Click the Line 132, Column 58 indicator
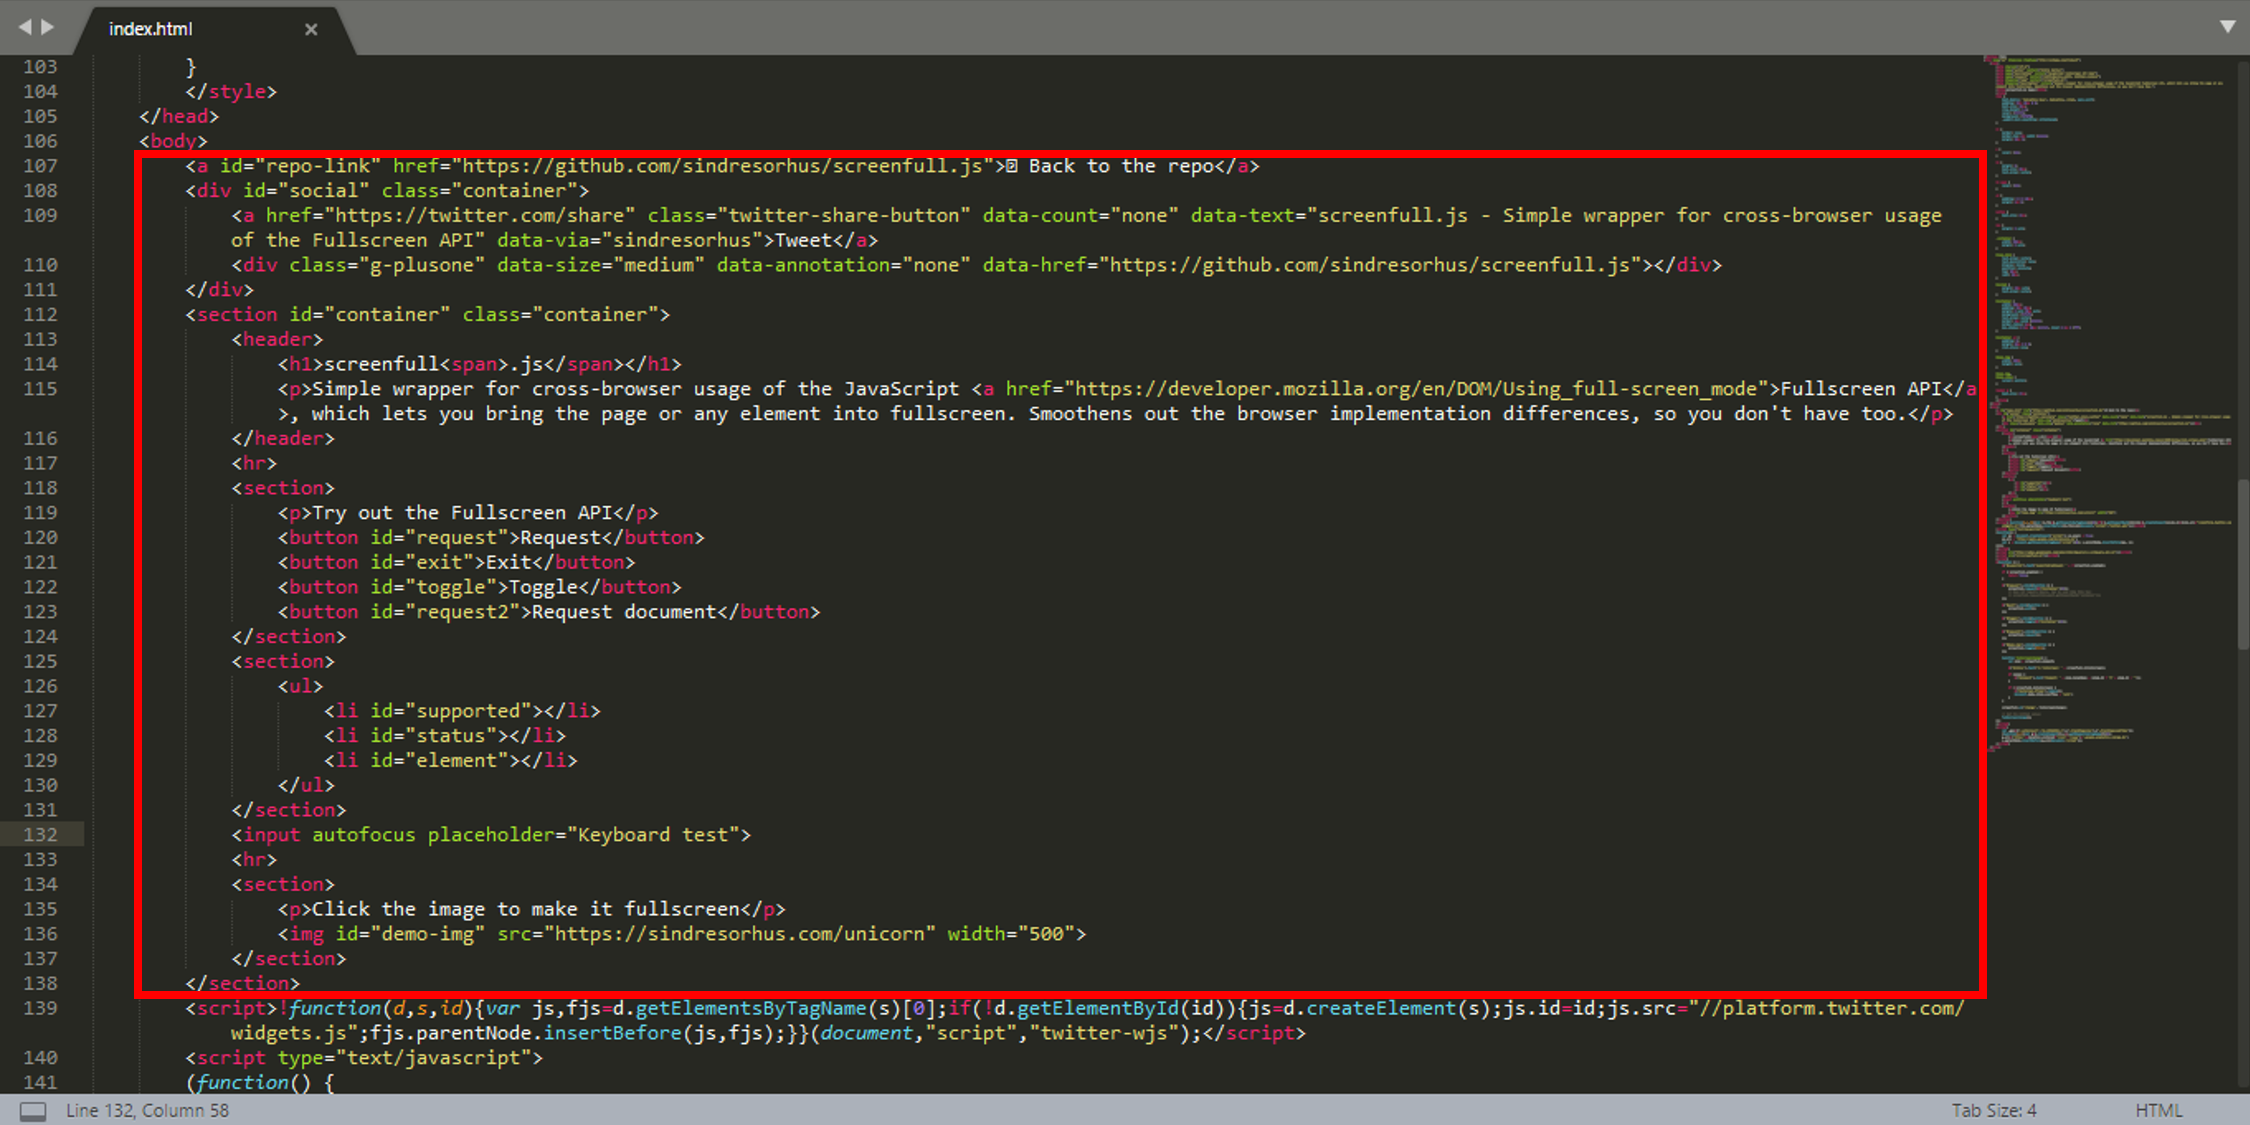This screenshot has width=2250, height=1125. [x=147, y=1110]
